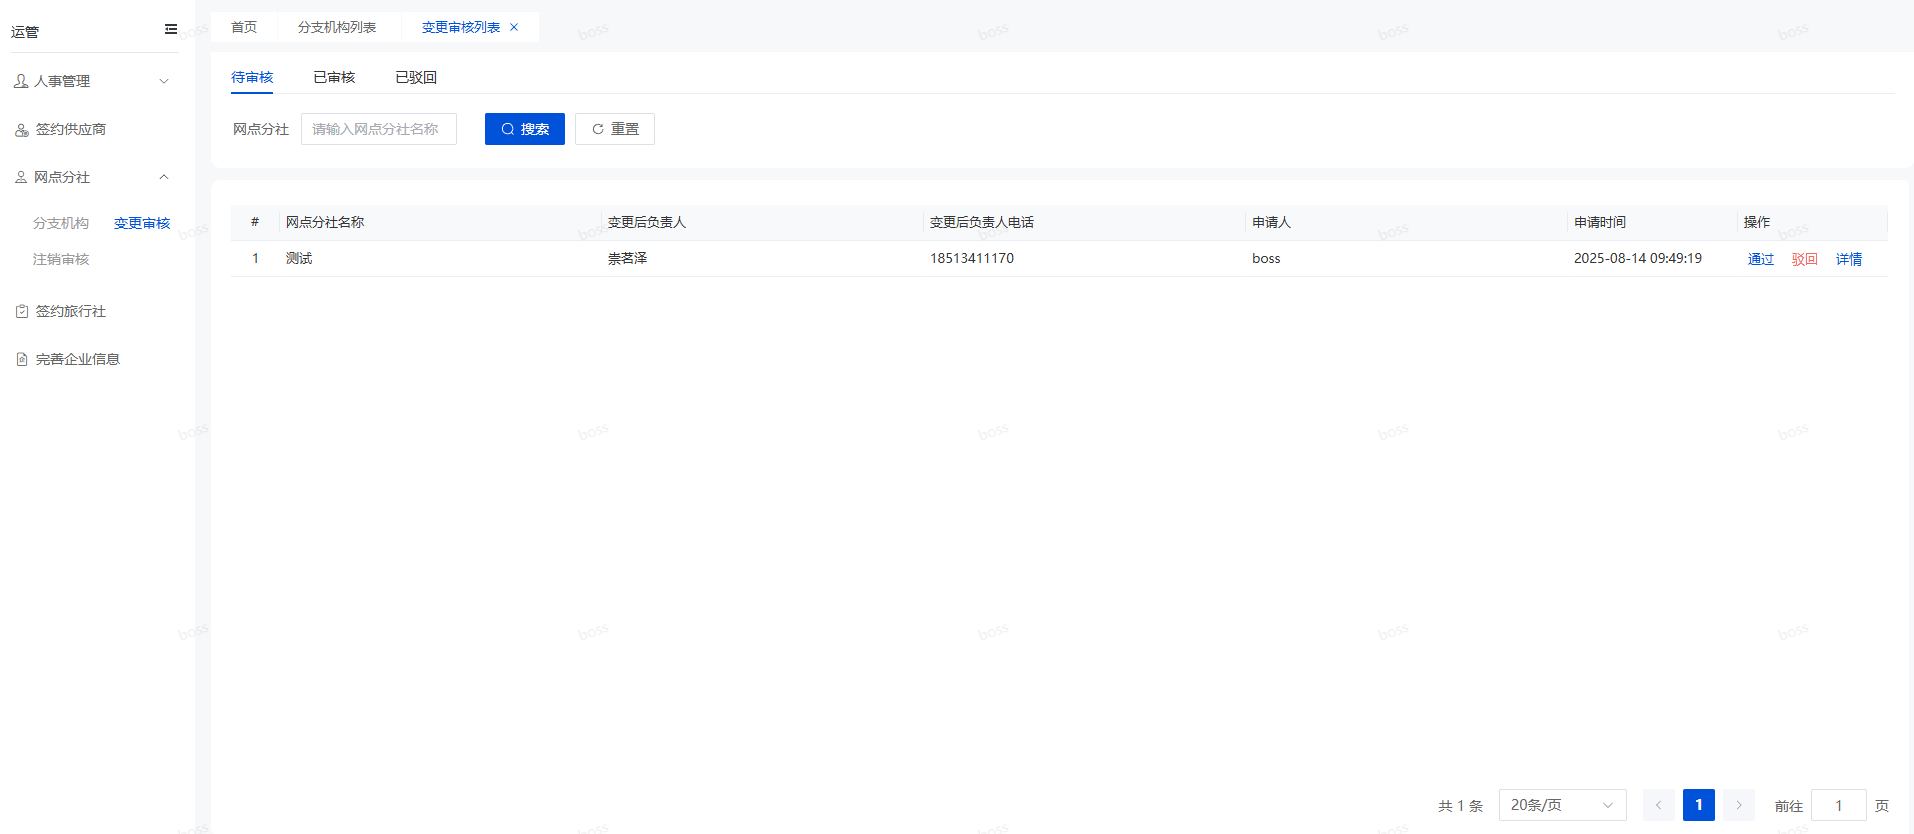Collapse the 网点分社 menu chevron
Image resolution: width=1914 pixels, height=834 pixels.
click(x=164, y=177)
